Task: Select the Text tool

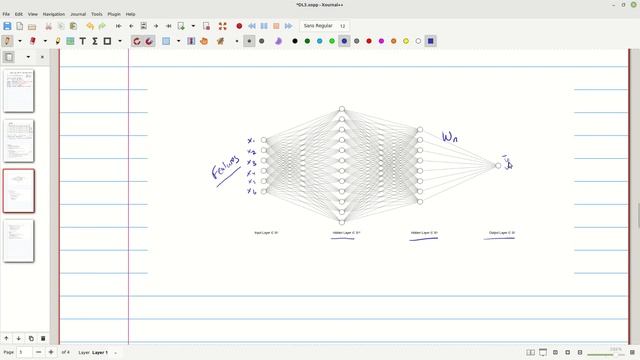Action: [x=82, y=41]
